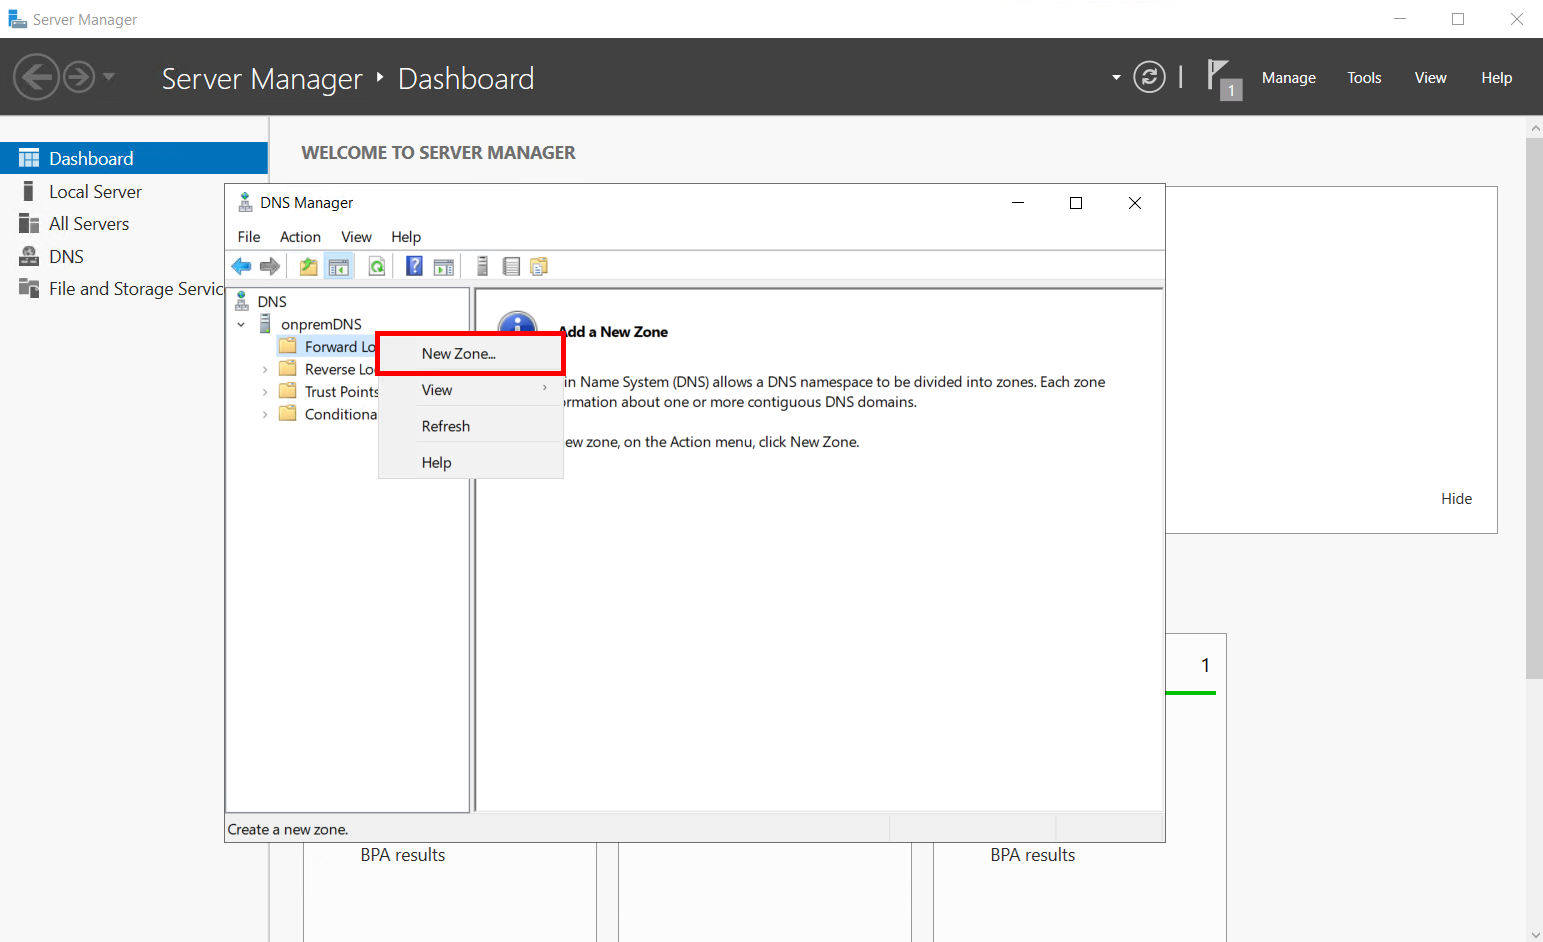Select Local Server in the sidebar
This screenshot has width=1543, height=942.
[x=95, y=191]
